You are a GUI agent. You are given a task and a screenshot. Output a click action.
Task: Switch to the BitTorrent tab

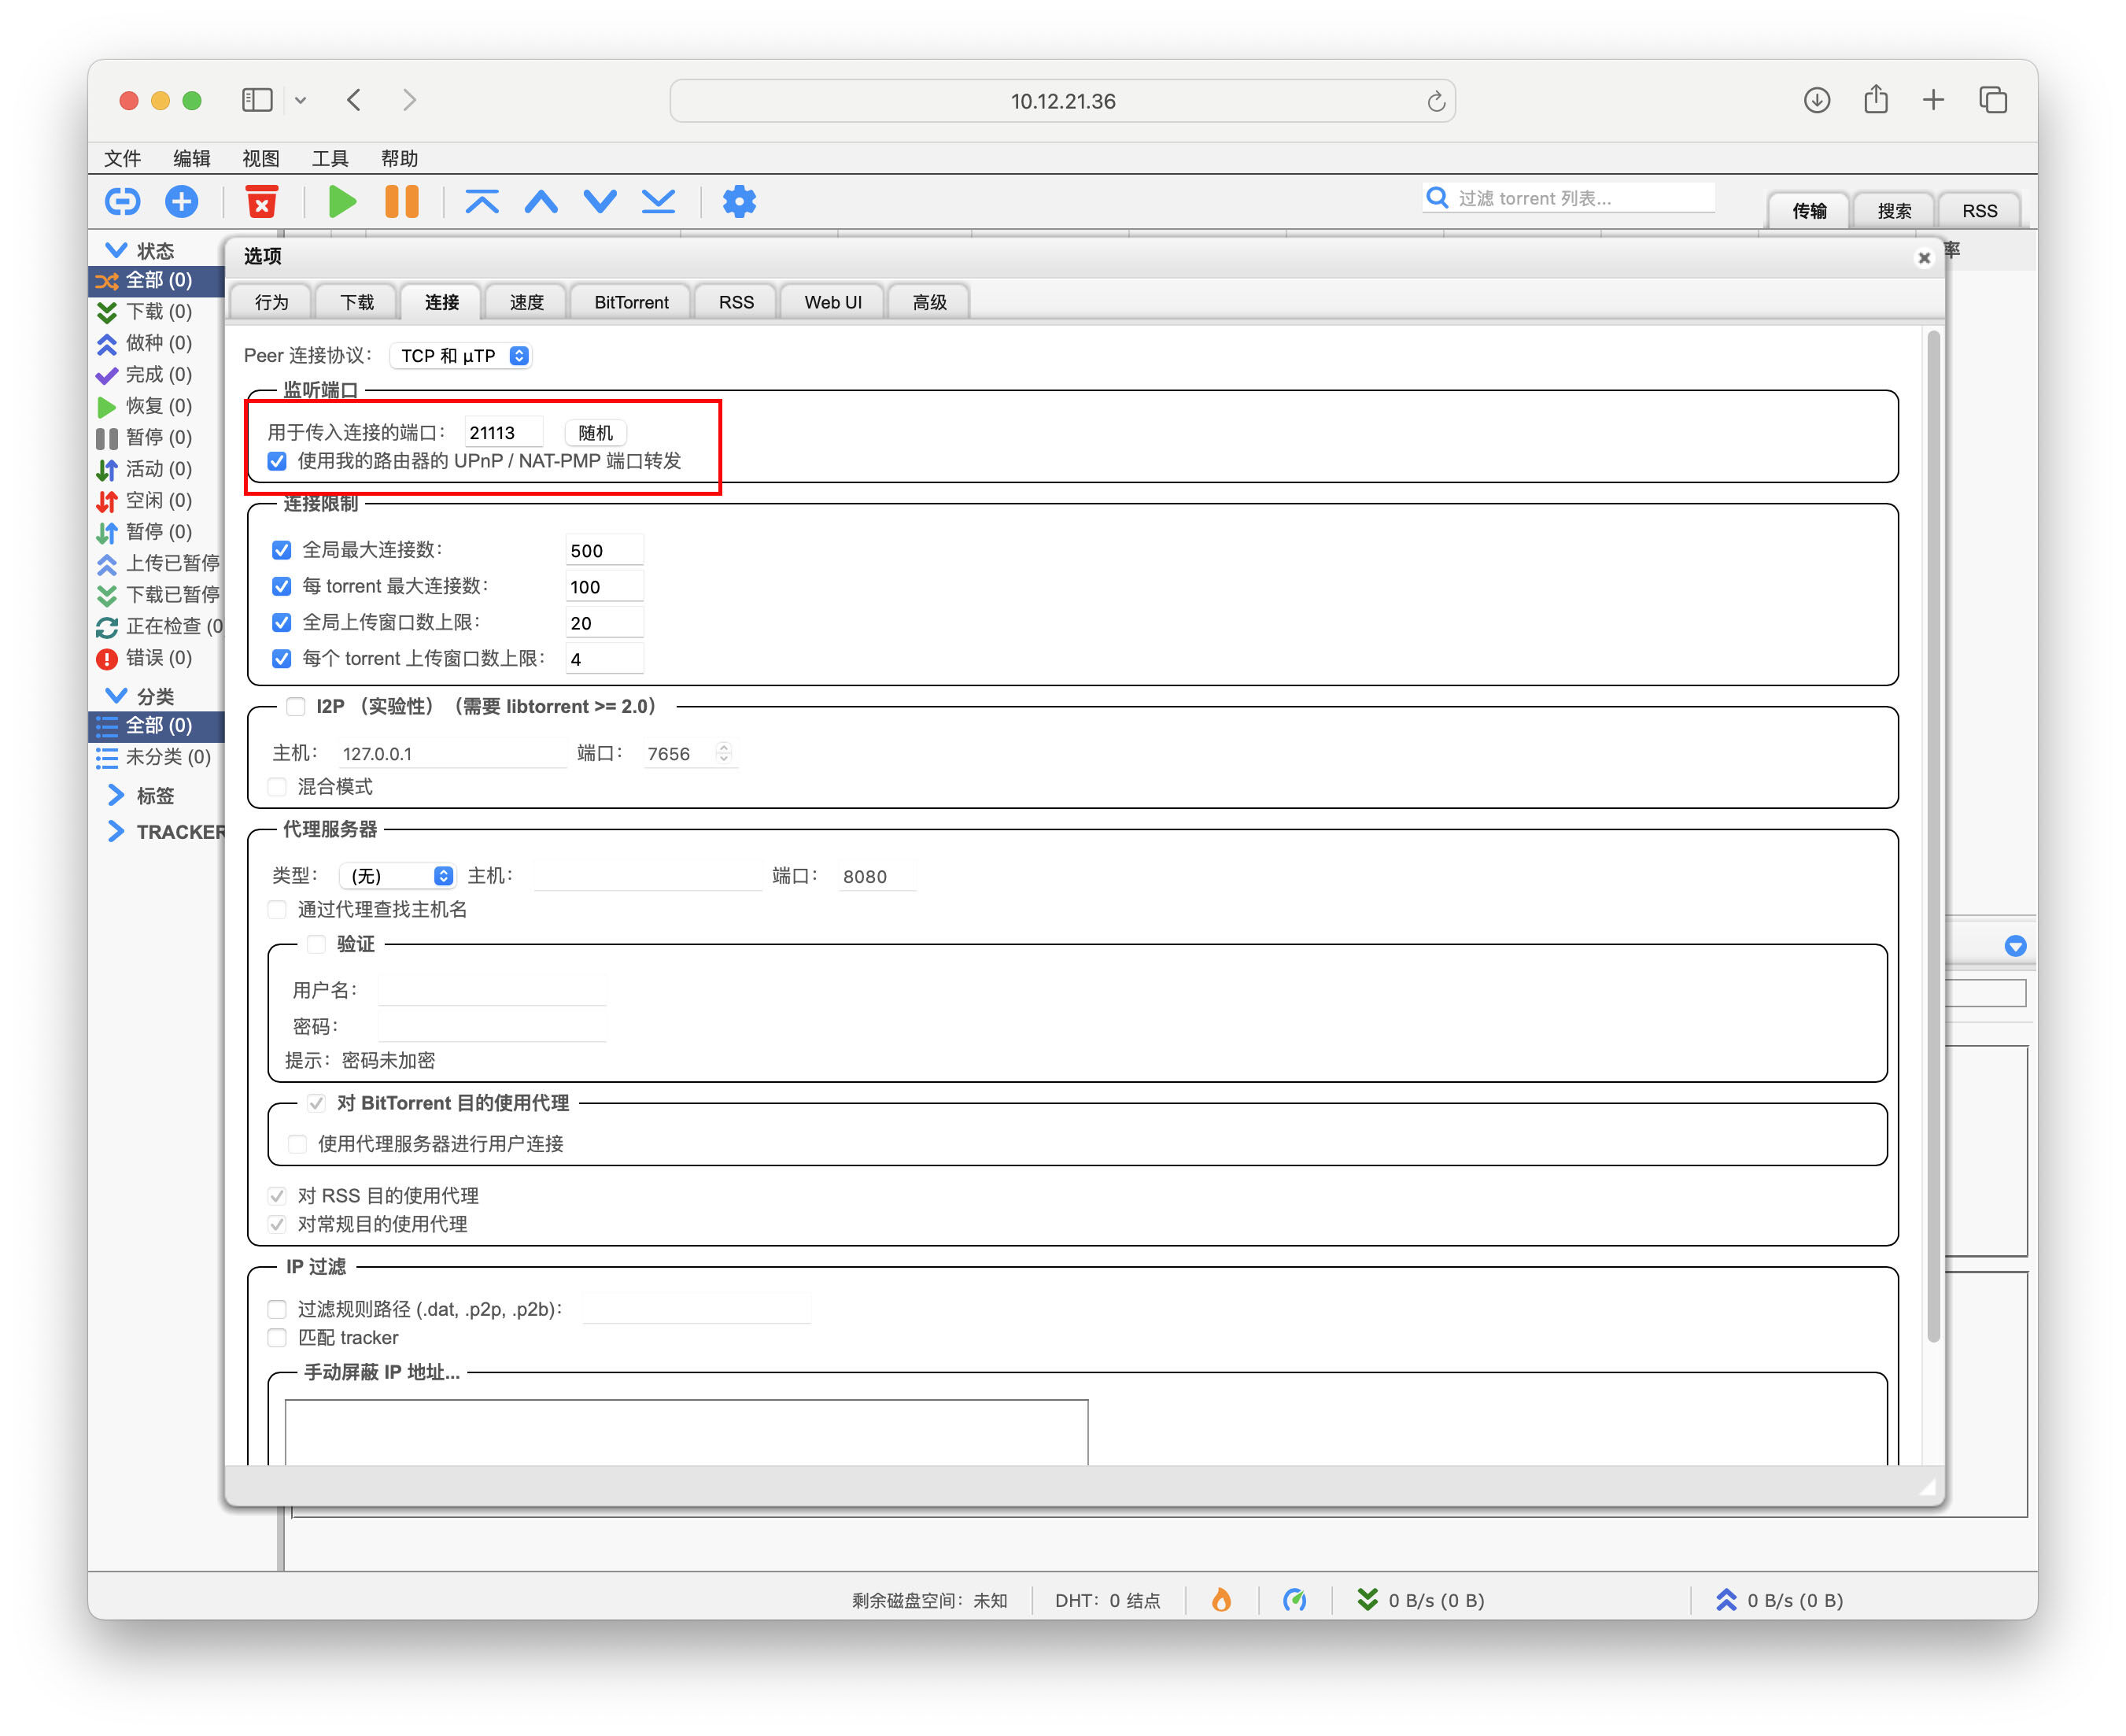click(x=632, y=302)
